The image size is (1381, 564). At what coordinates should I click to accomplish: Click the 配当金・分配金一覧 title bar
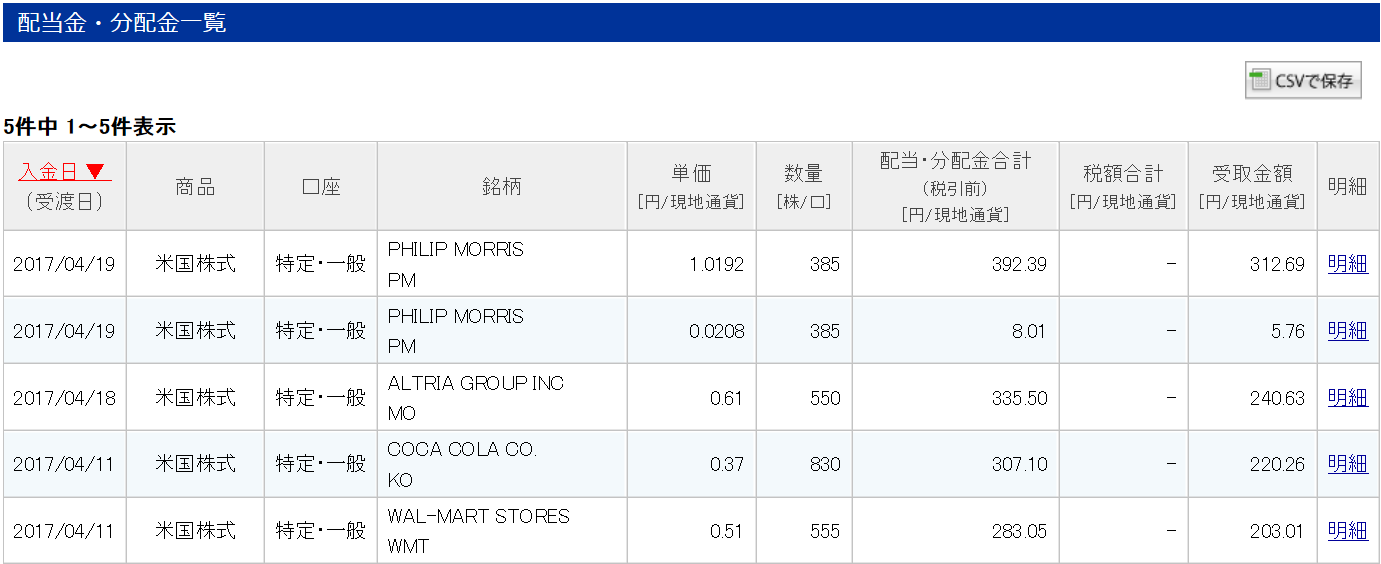pos(690,22)
